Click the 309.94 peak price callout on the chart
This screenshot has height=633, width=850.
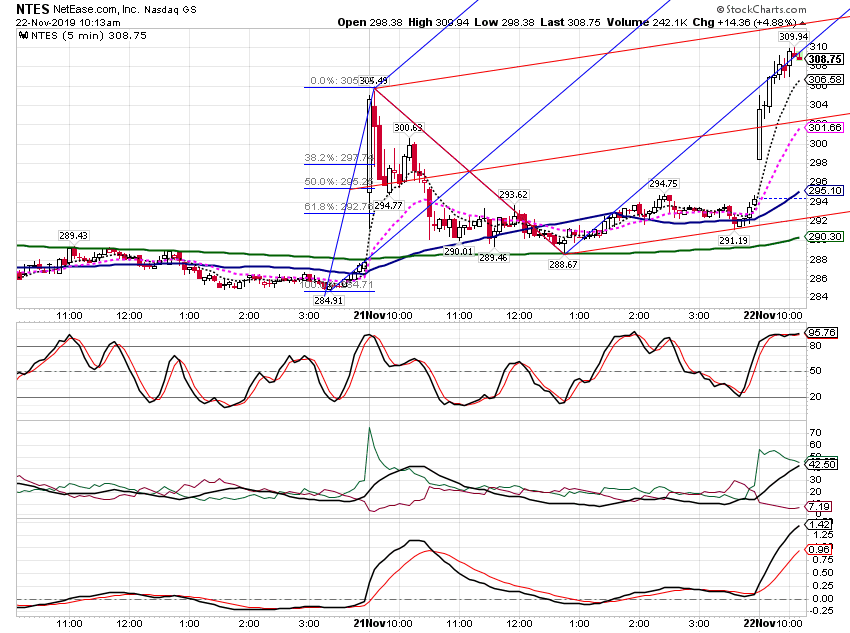[793, 37]
